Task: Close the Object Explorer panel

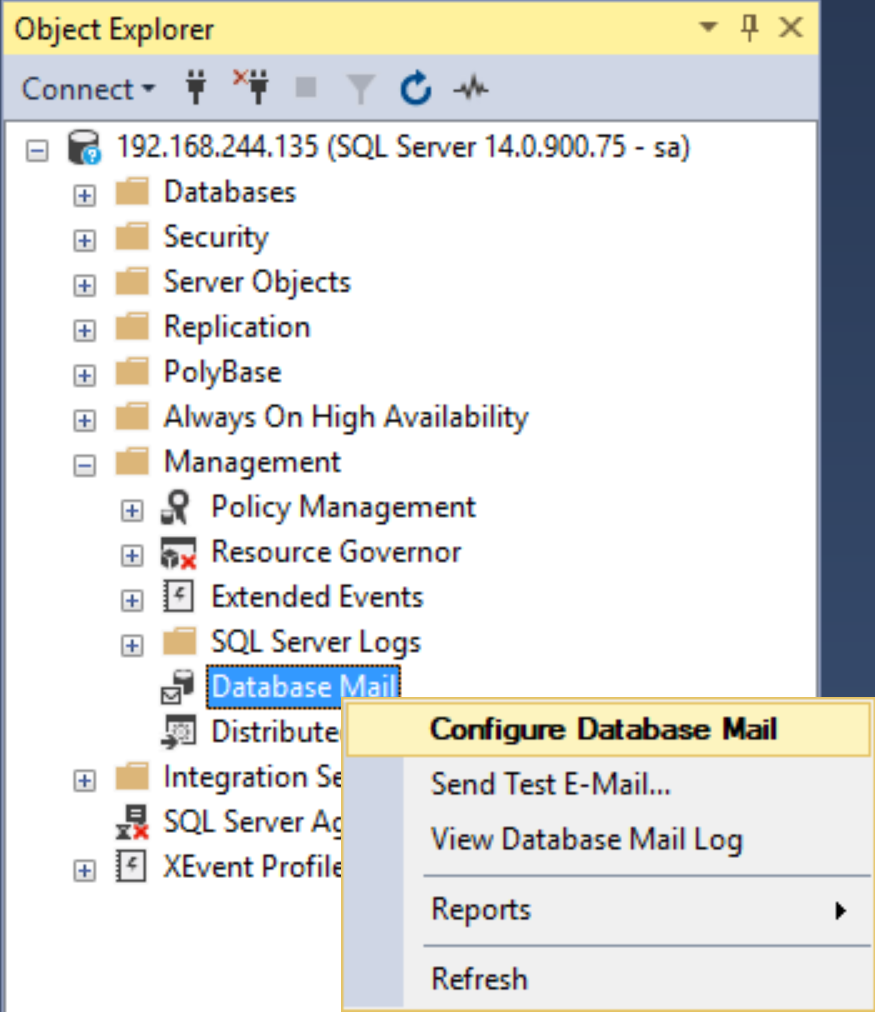Action: coord(790,28)
